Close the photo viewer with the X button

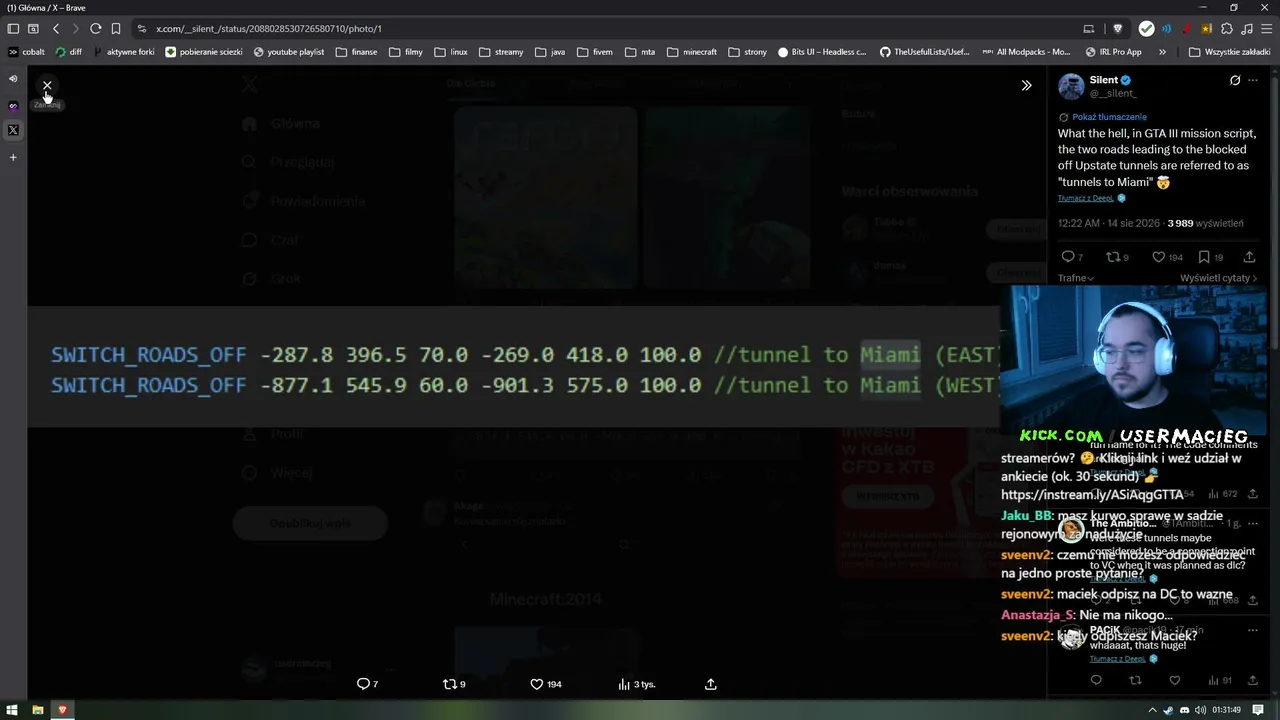47,85
